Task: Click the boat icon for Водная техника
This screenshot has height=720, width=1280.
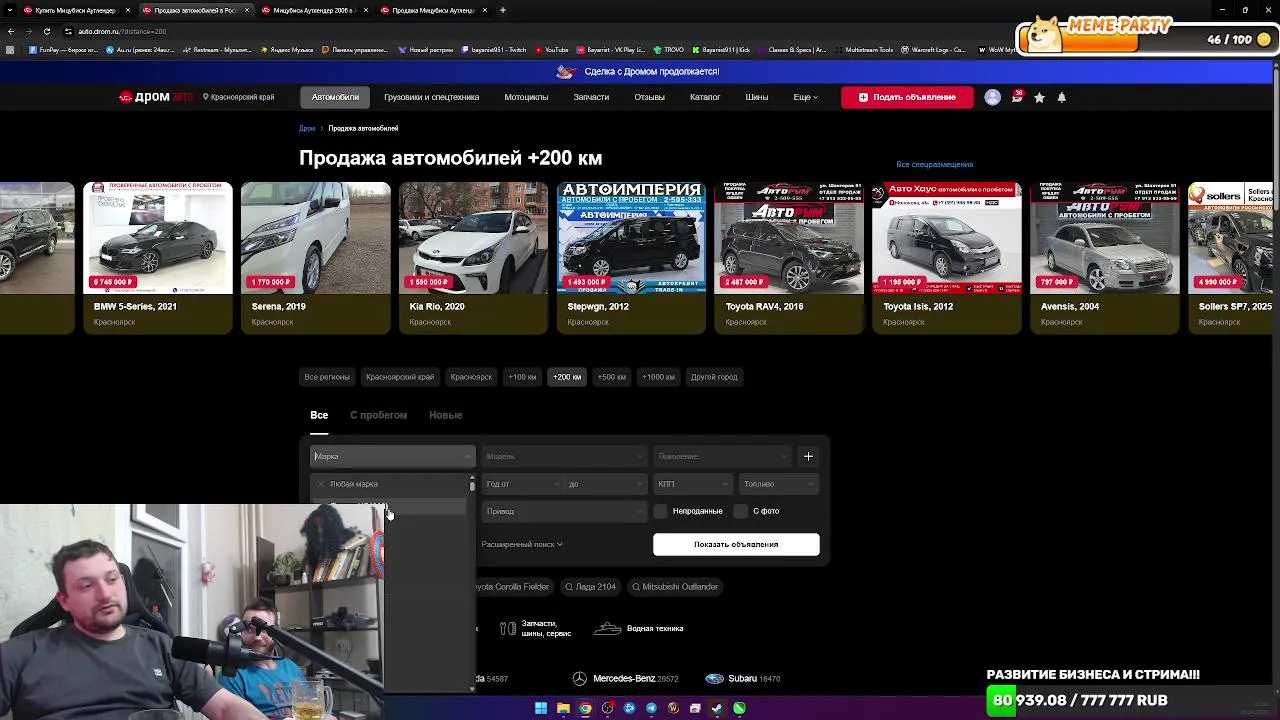Action: click(607, 629)
